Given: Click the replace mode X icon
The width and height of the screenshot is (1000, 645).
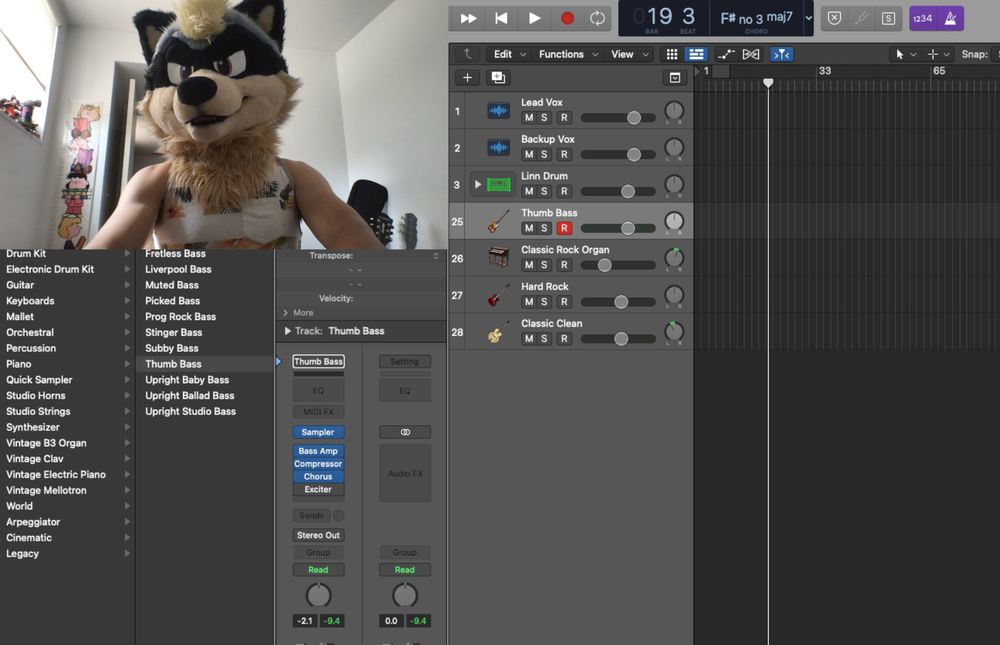Looking at the screenshot, I should point(834,19).
